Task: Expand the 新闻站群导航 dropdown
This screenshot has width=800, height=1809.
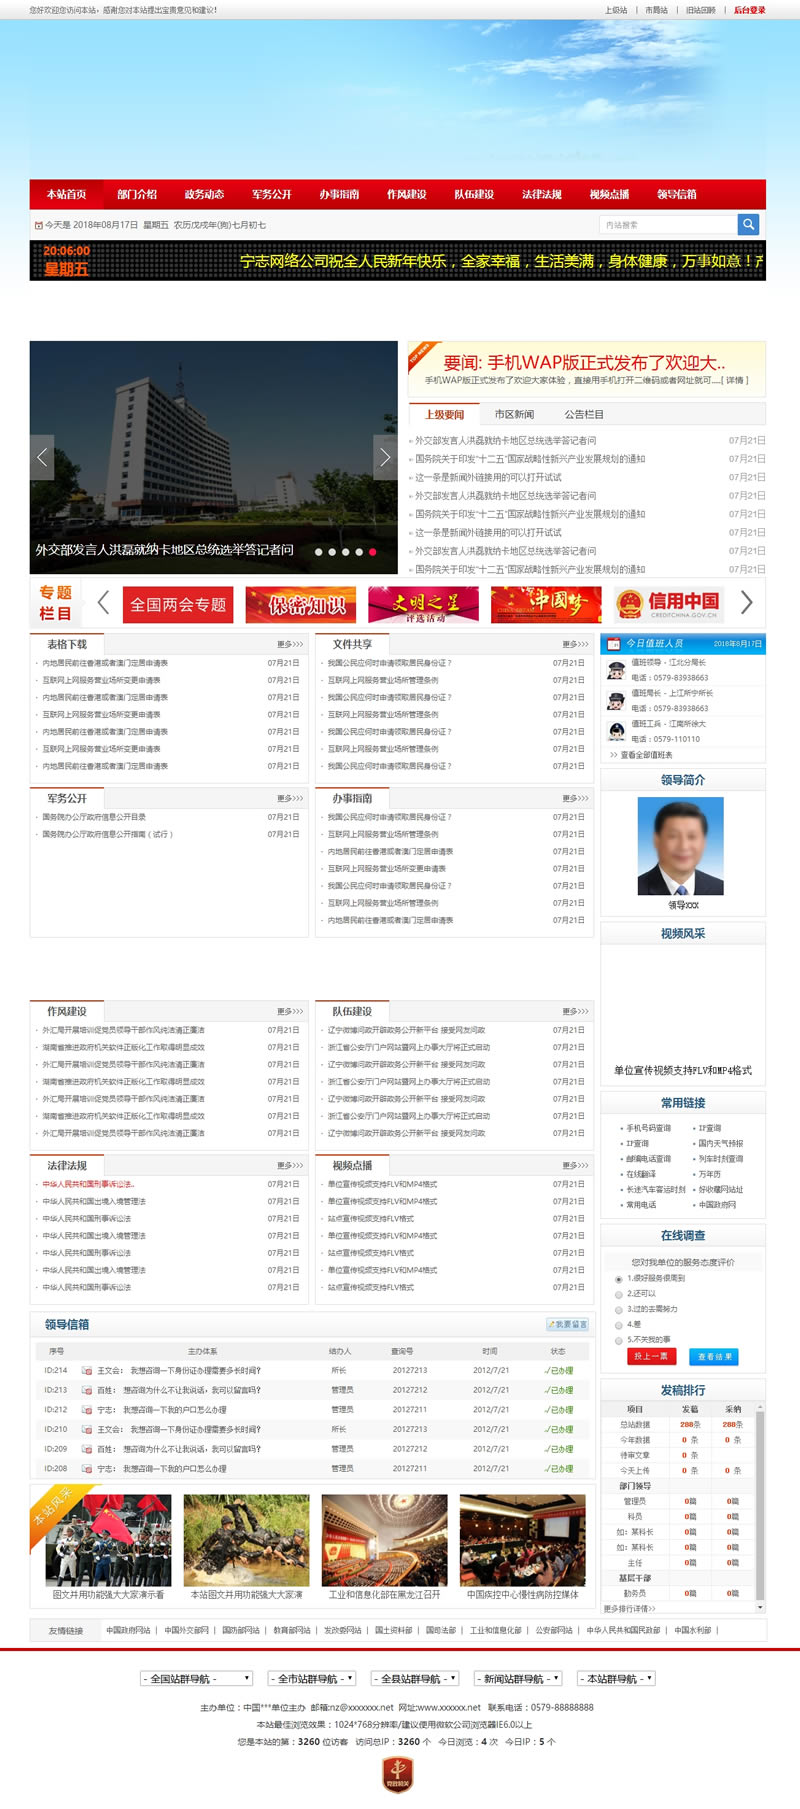Action: (517, 1679)
